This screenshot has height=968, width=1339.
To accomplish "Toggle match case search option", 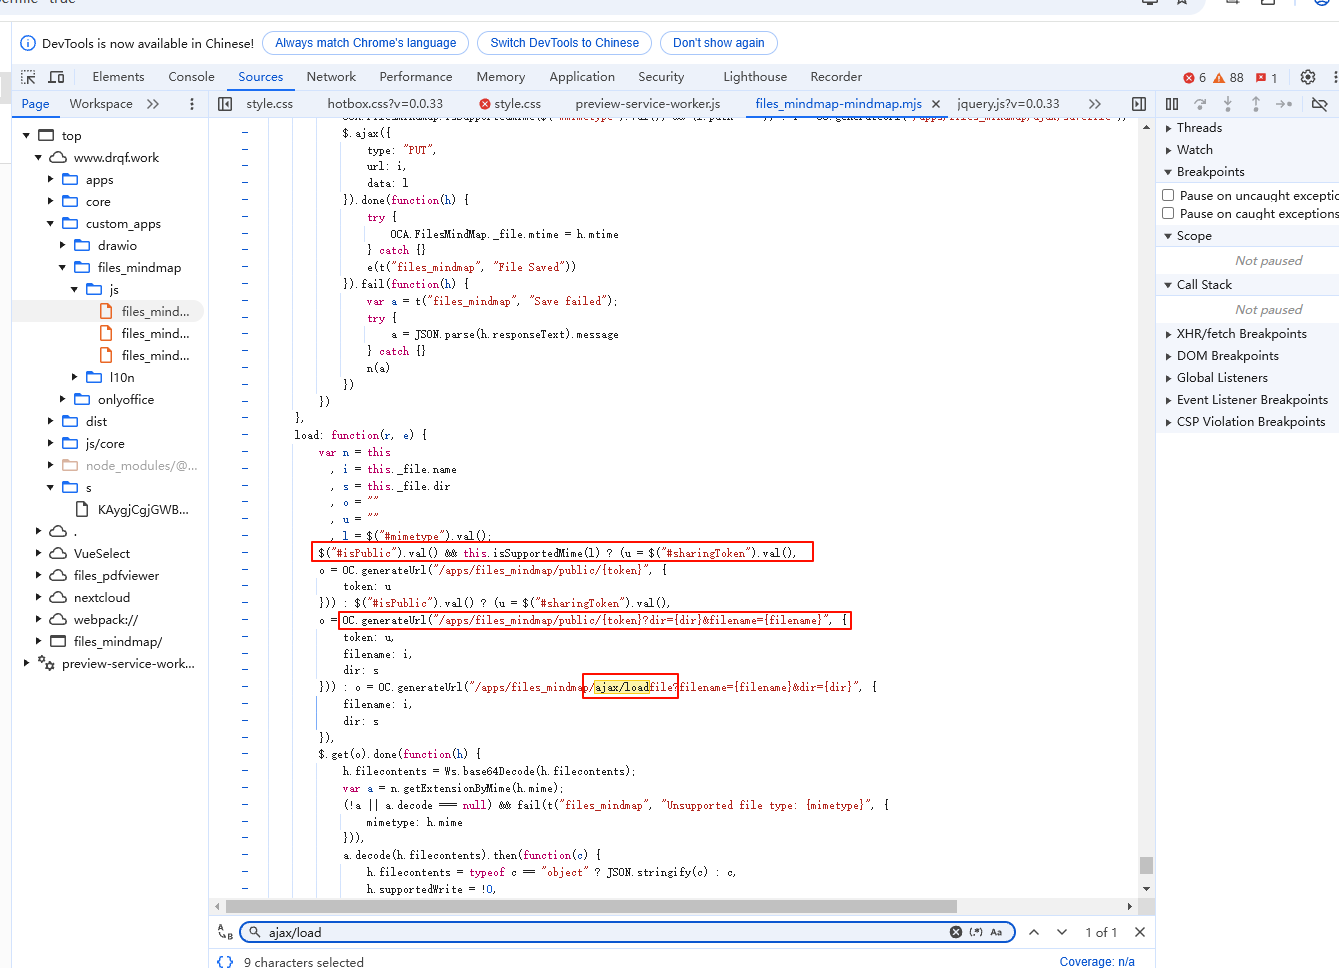I will click(996, 932).
